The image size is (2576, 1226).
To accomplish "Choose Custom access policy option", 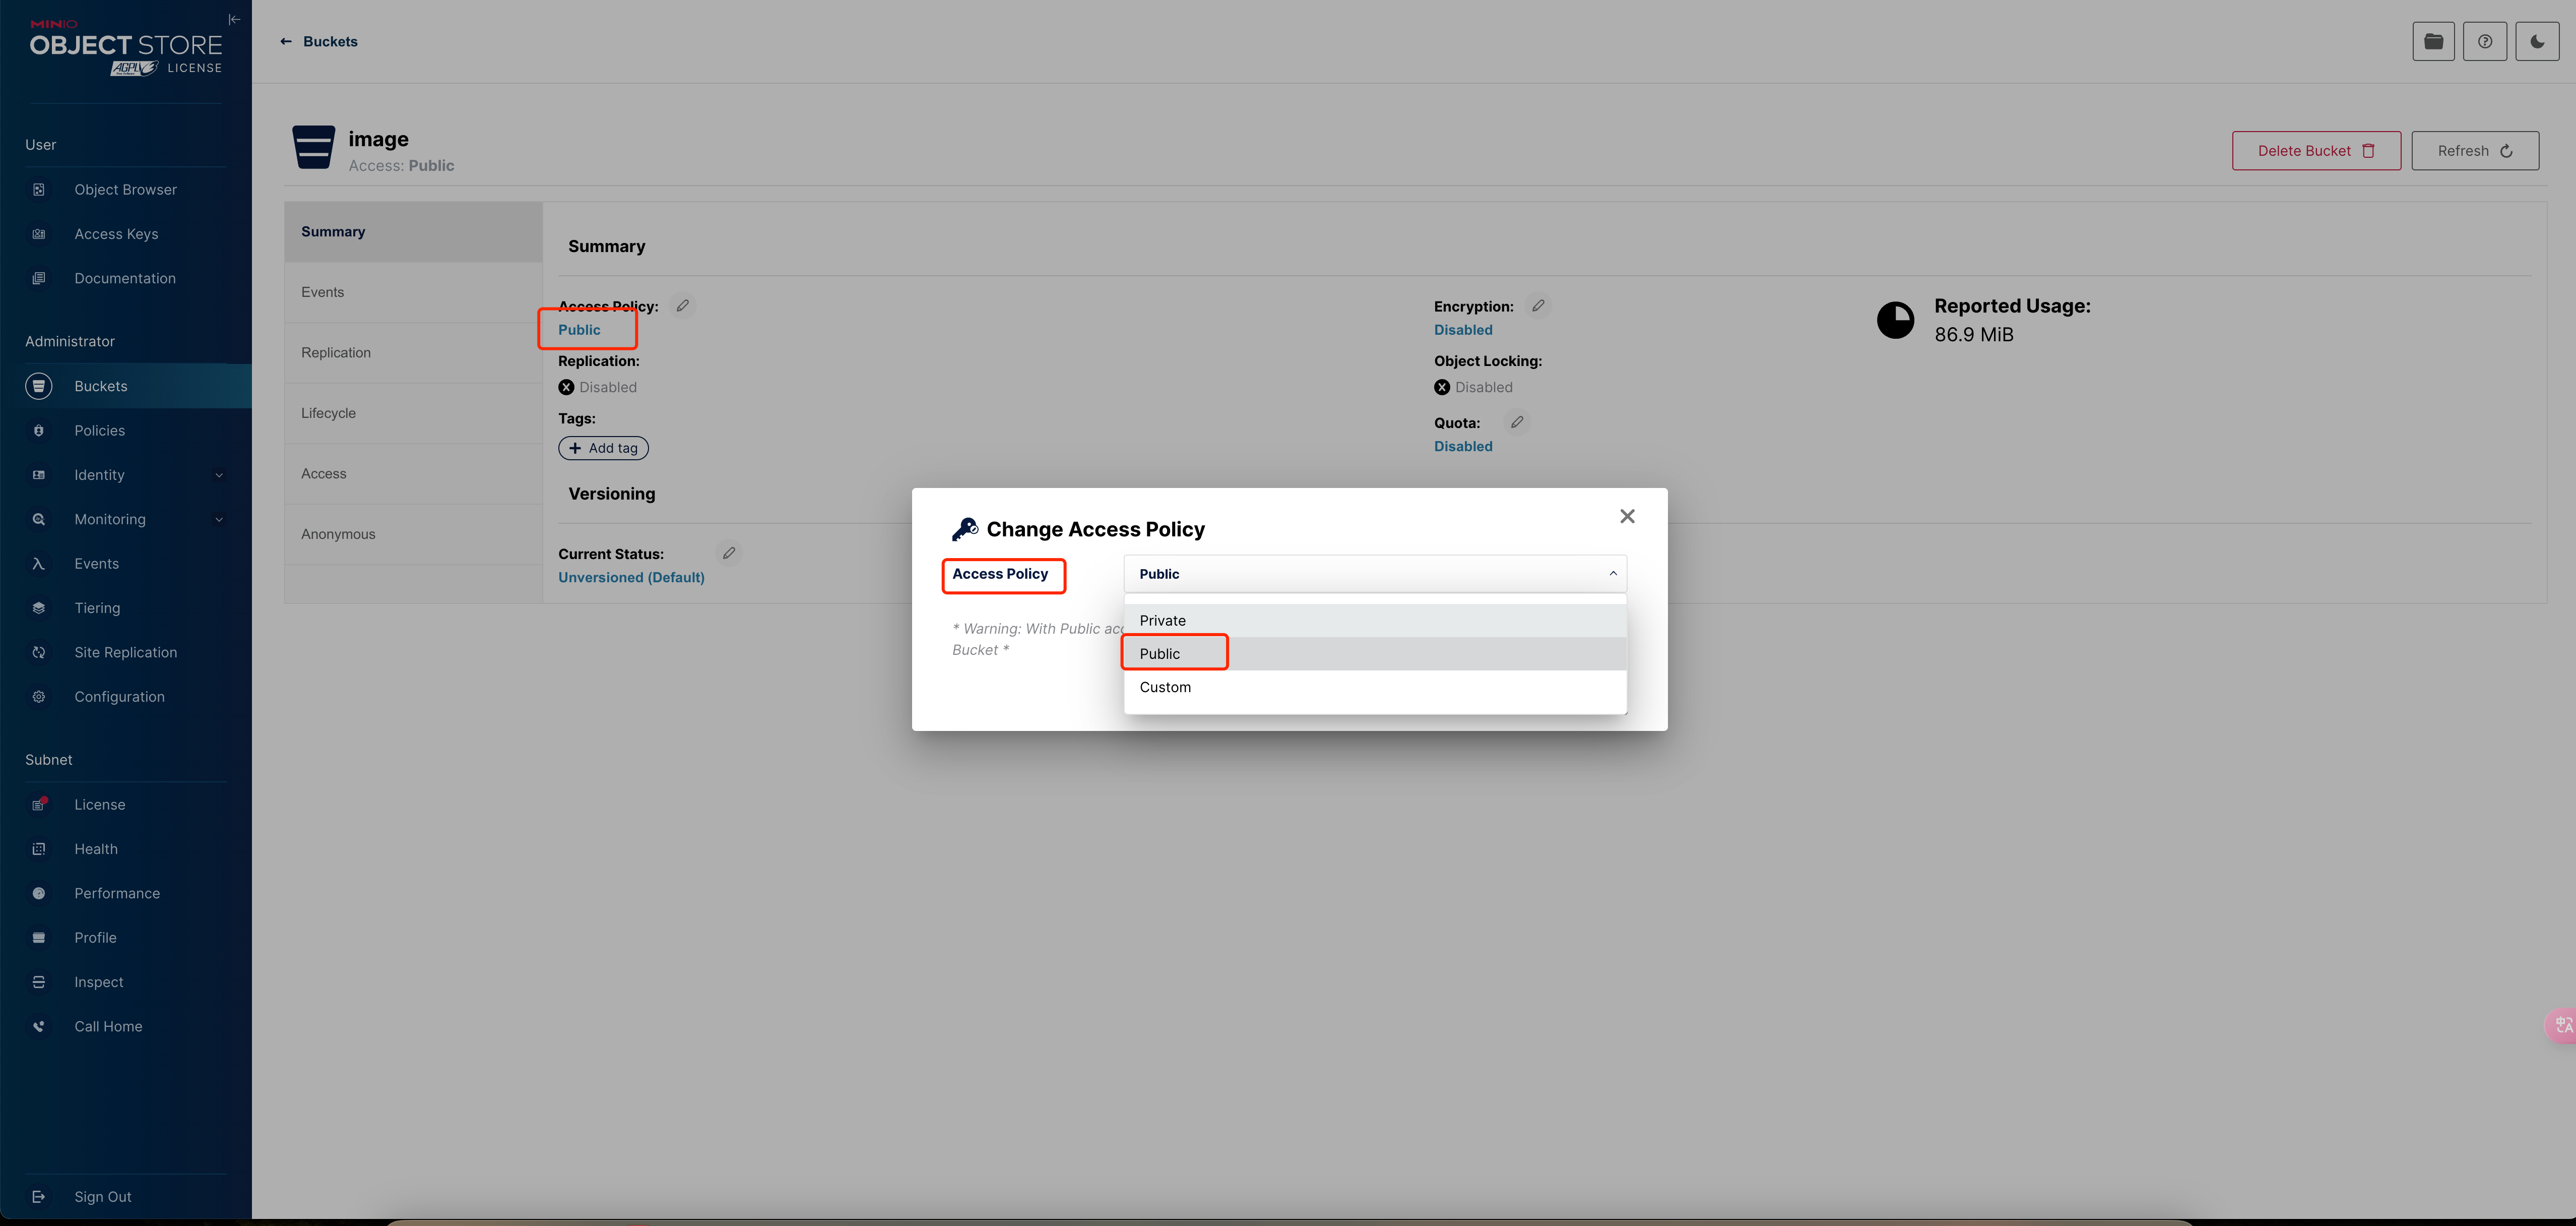I will tap(1375, 687).
